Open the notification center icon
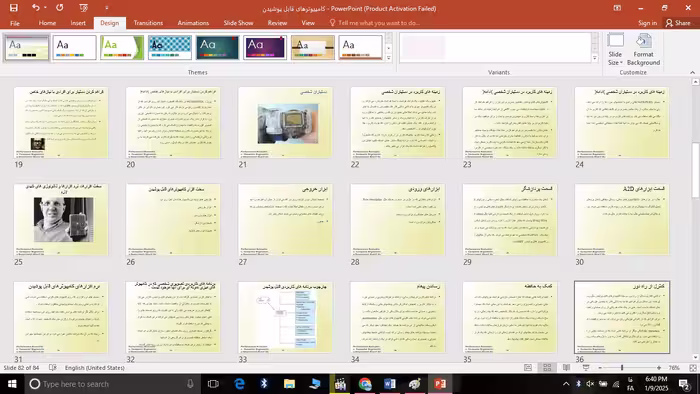 684,384
